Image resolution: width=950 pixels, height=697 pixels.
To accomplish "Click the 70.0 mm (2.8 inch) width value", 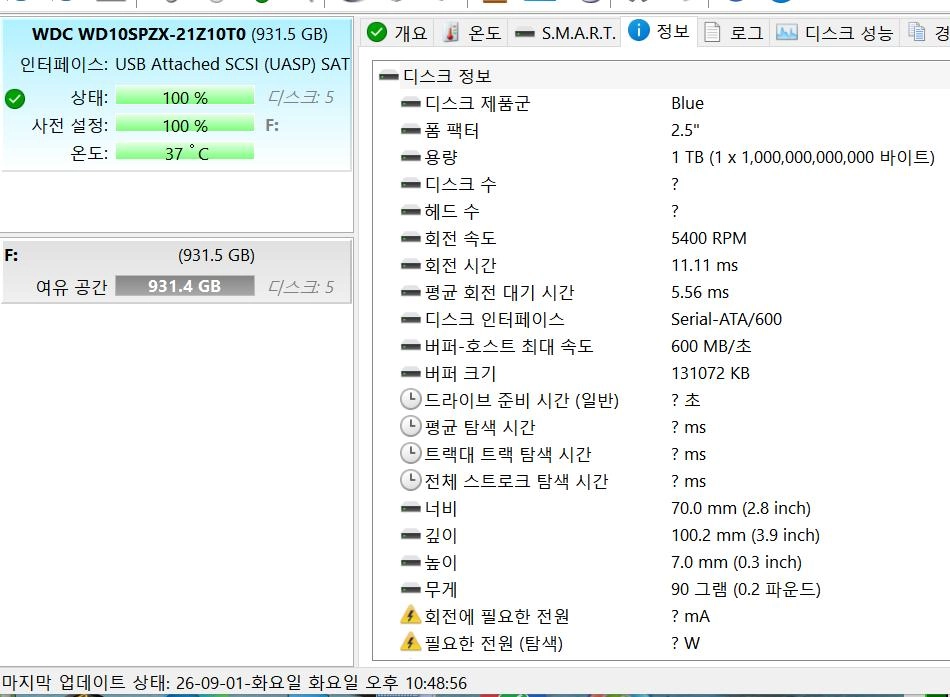I will click(x=740, y=509).
